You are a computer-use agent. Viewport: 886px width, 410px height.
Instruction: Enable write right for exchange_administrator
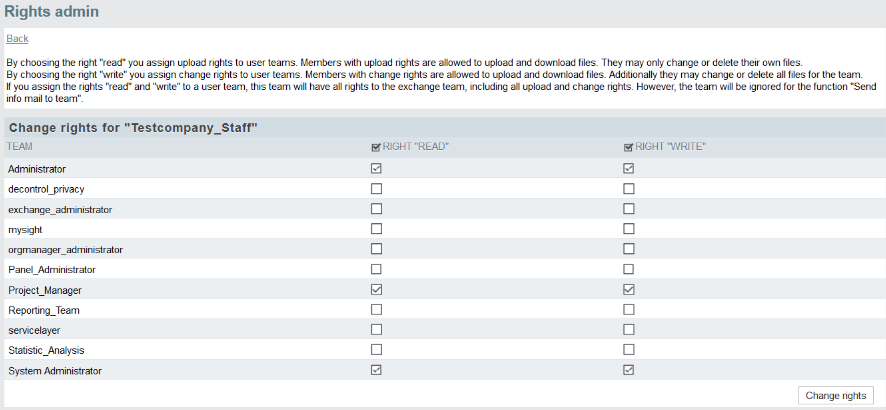[x=628, y=209]
